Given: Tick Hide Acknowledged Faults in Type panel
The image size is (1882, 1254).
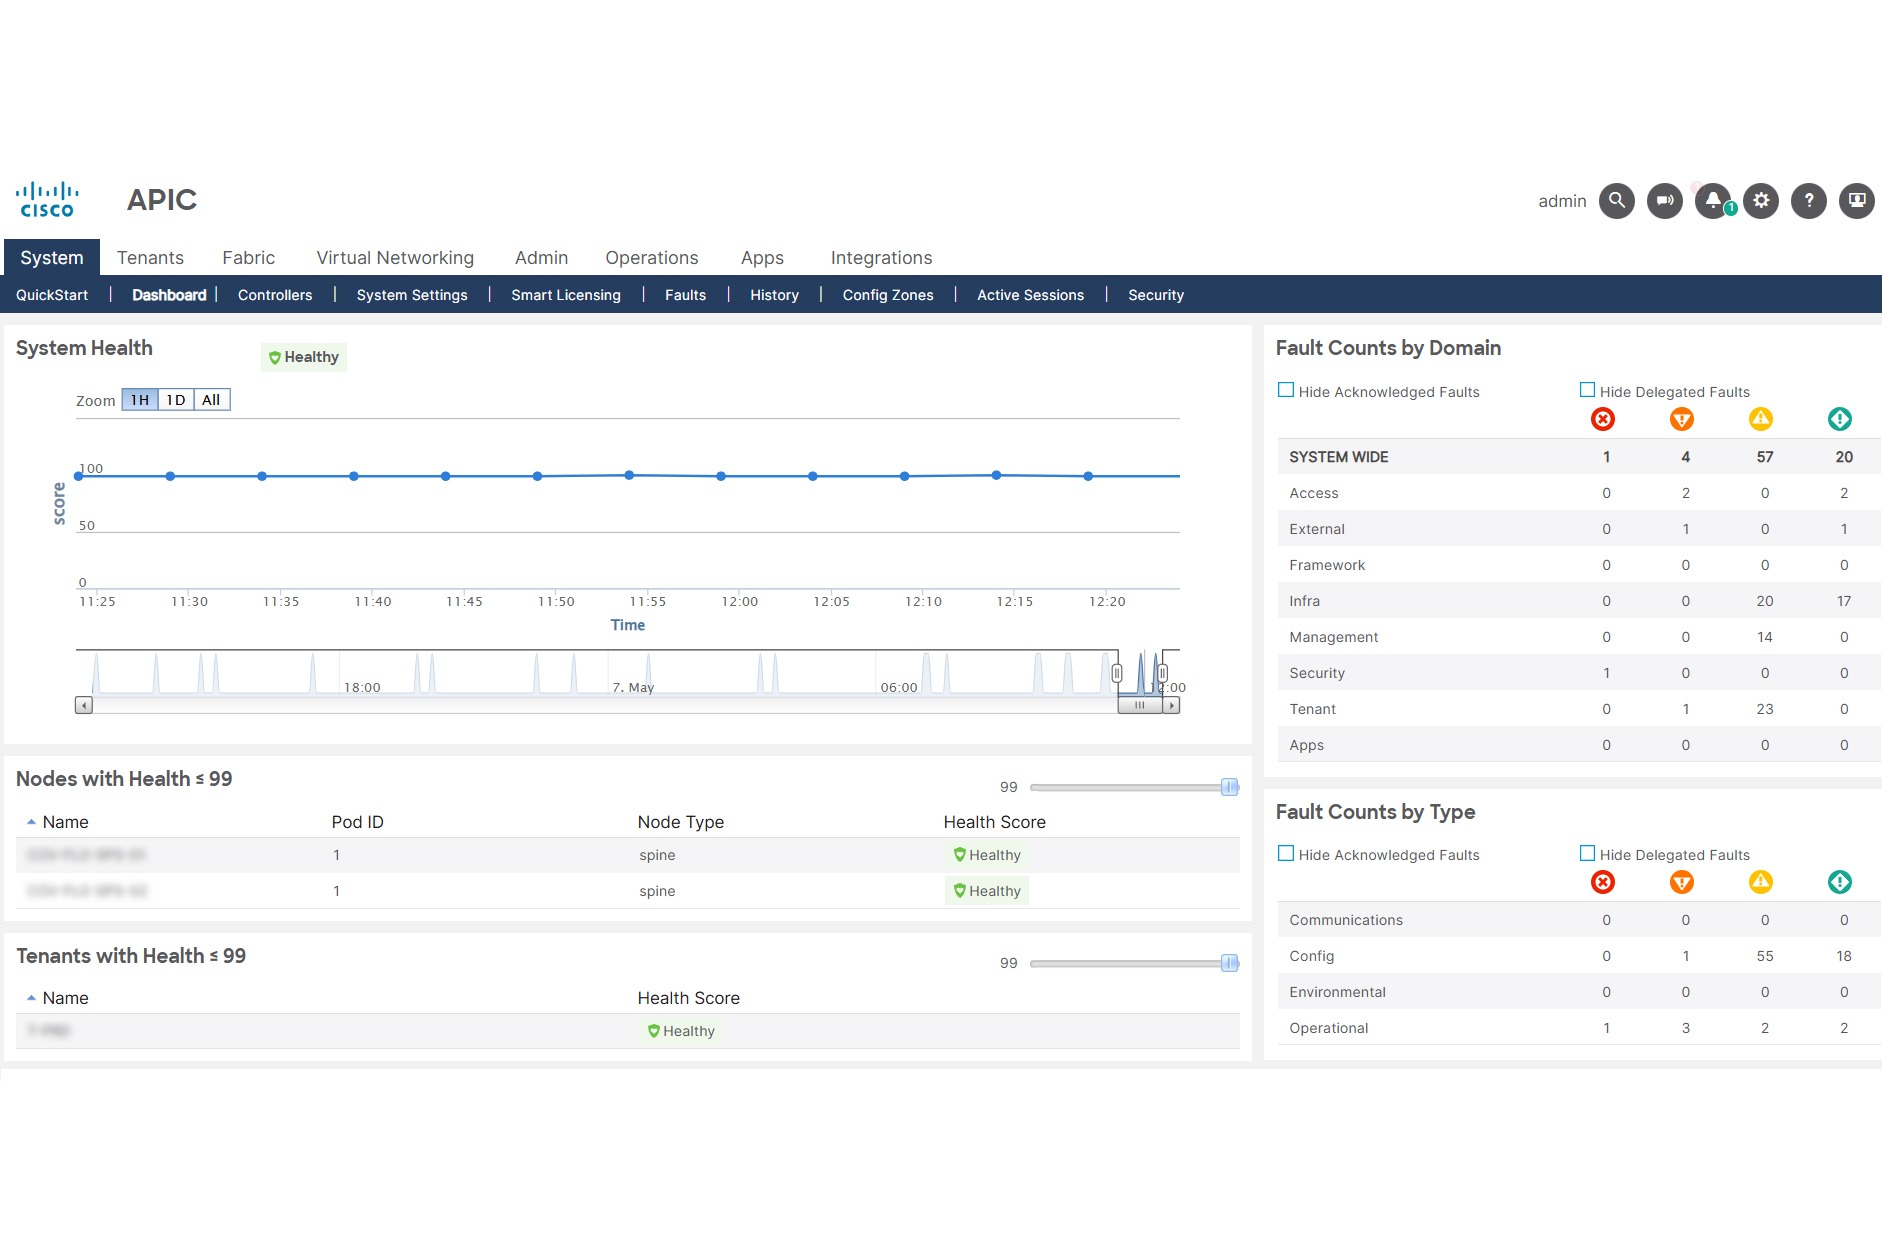Looking at the screenshot, I should [1286, 854].
